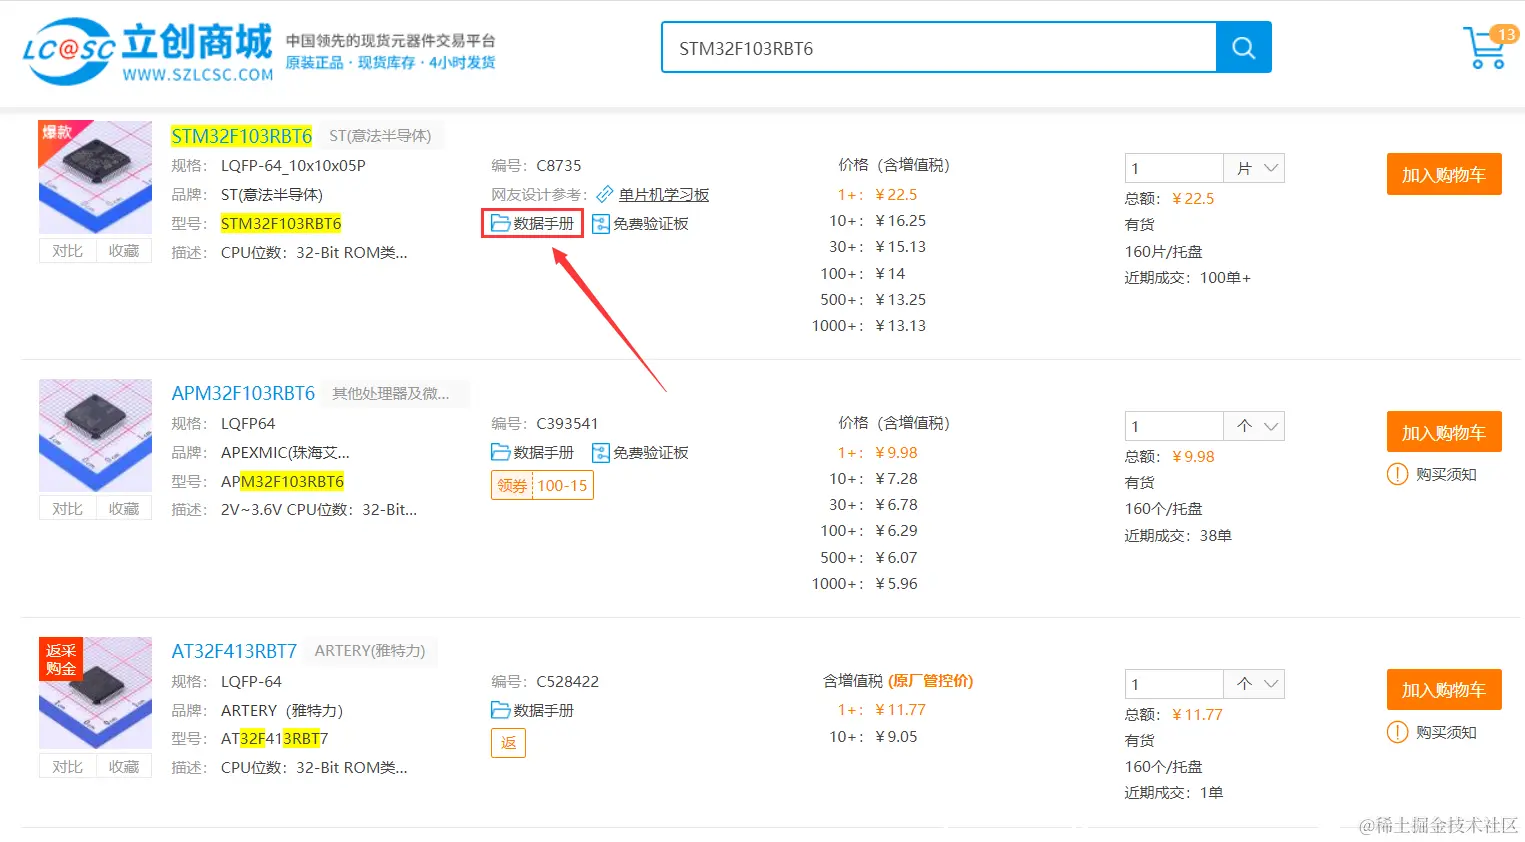Viewport: 1525px width, 842px height.
Task: Click the 1000+ price ¥5.96
Action: click(x=896, y=584)
